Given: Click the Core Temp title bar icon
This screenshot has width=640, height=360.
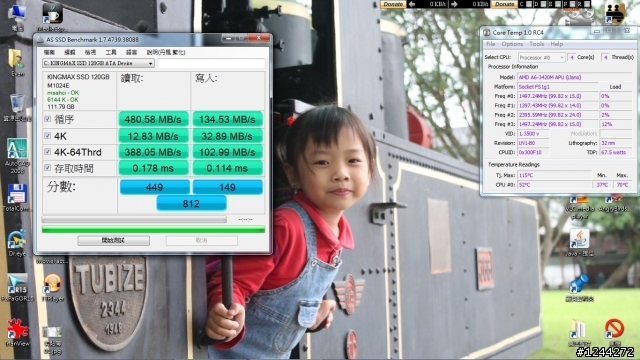Looking at the screenshot, I should point(487,32).
